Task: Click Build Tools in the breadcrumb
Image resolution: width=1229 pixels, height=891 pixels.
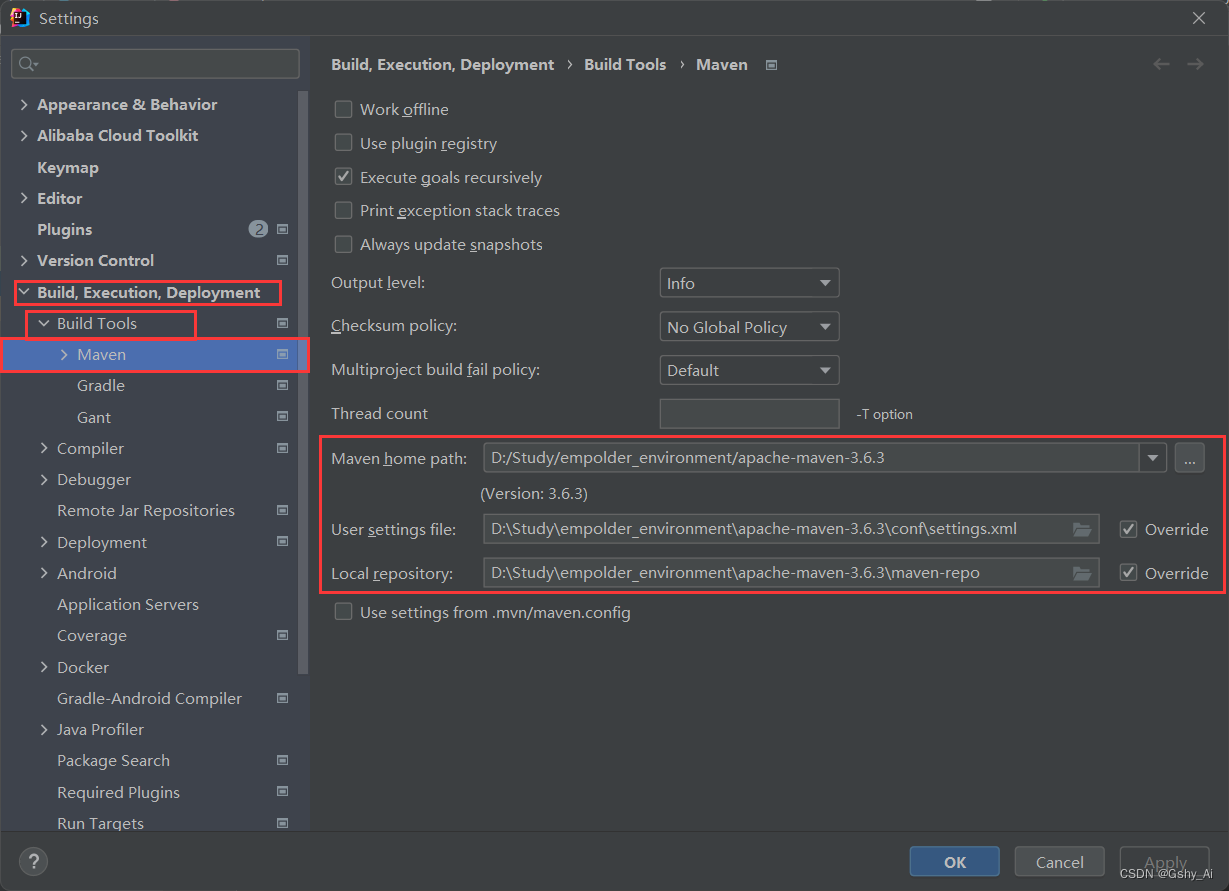Action: click(x=625, y=64)
